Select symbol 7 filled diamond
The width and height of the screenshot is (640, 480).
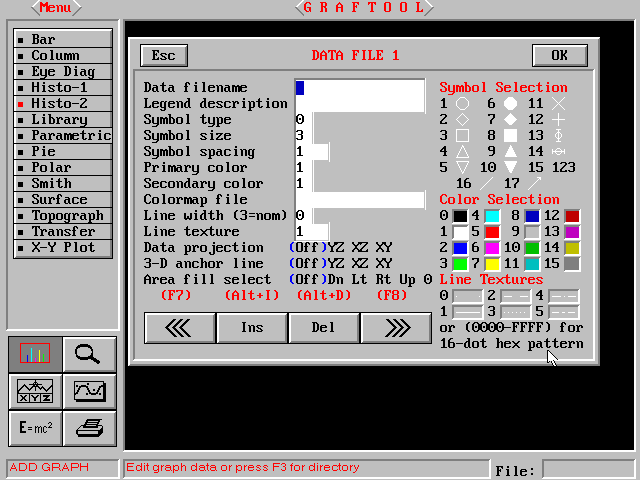tap(510, 120)
